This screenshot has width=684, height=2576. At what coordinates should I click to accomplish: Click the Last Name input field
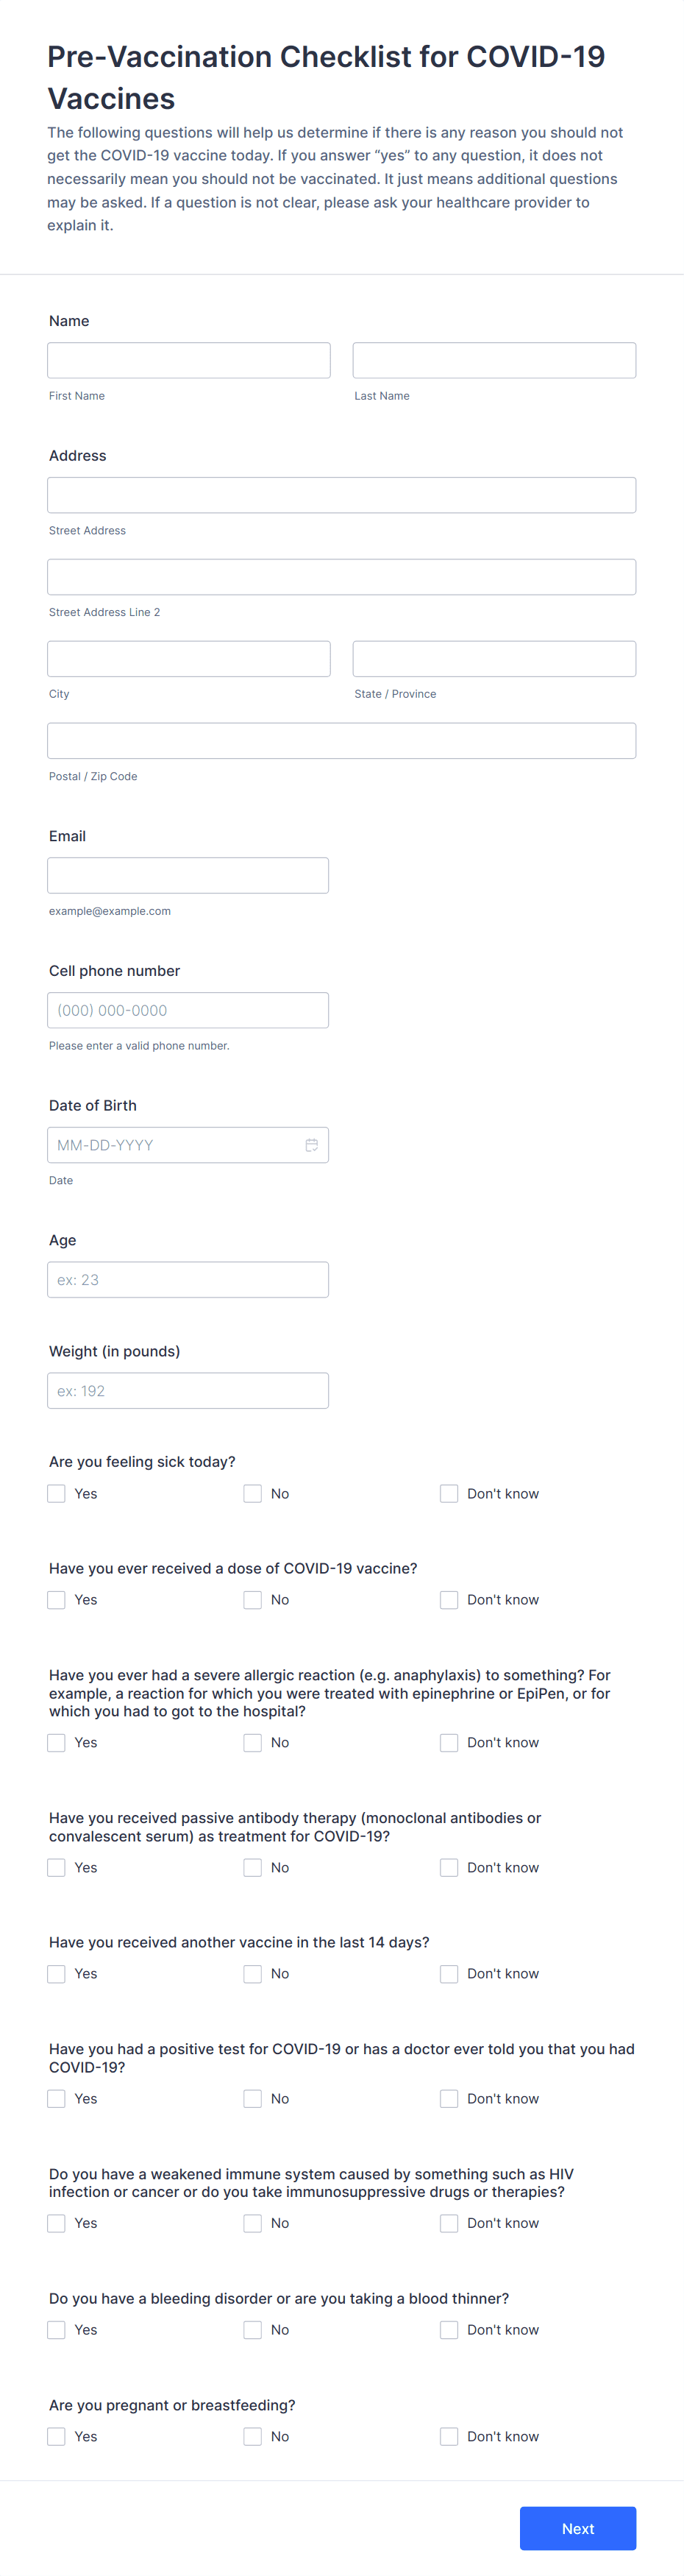point(494,359)
